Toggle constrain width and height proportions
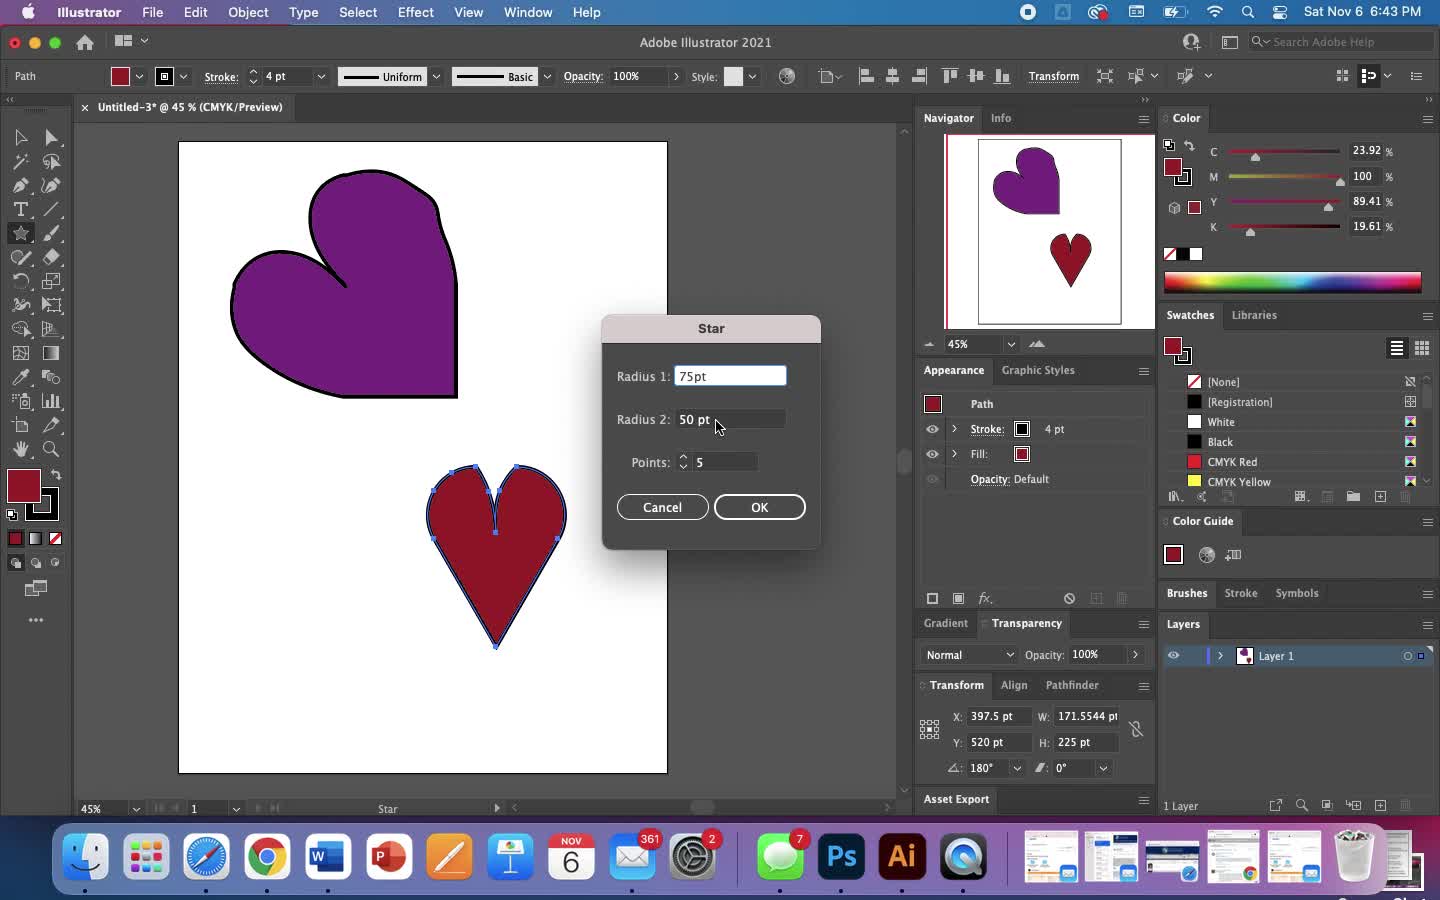1440x900 pixels. (x=1136, y=729)
